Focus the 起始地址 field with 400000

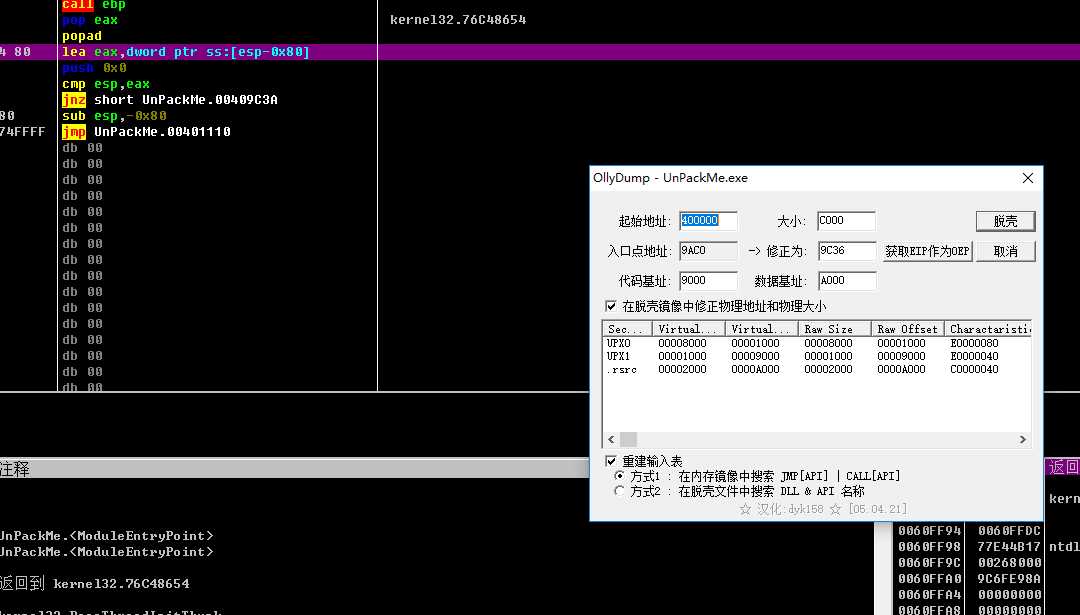point(708,220)
